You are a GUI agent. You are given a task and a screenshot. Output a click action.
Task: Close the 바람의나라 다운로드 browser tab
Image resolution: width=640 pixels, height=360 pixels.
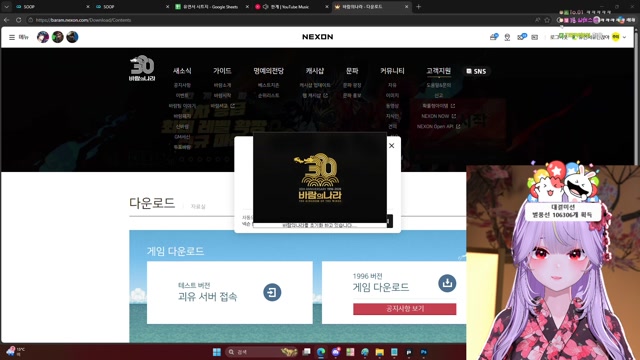pos(407,7)
